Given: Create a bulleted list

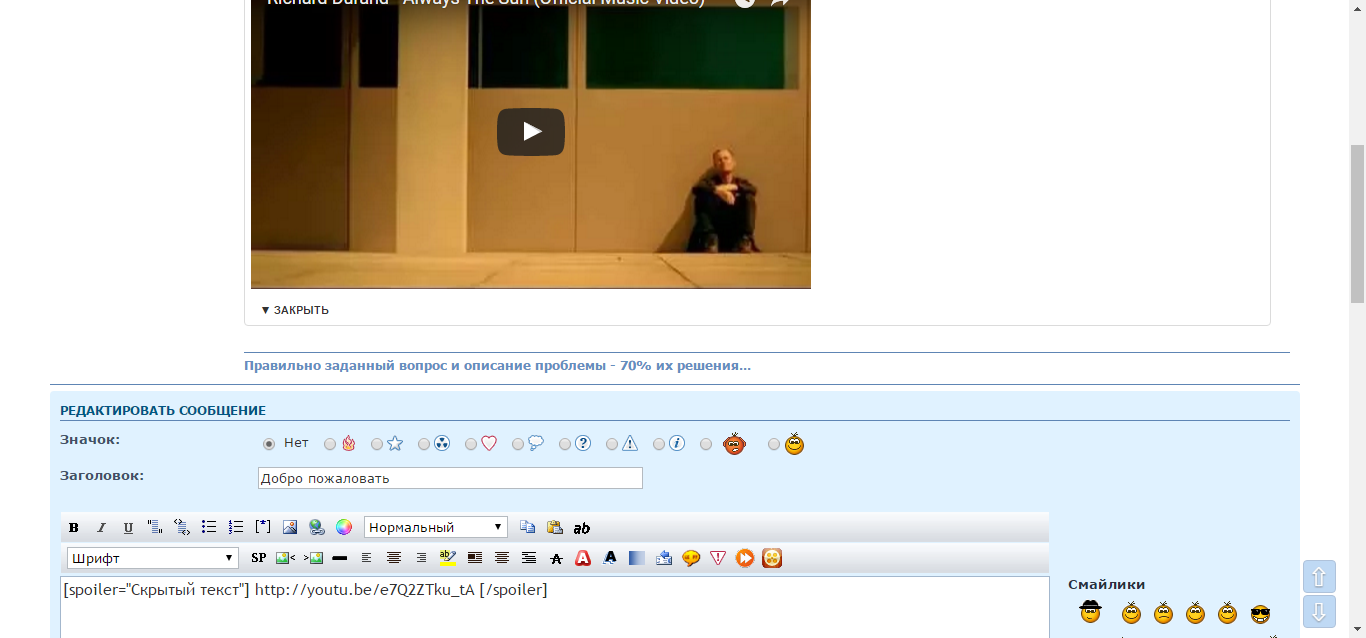Looking at the screenshot, I should [209, 527].
